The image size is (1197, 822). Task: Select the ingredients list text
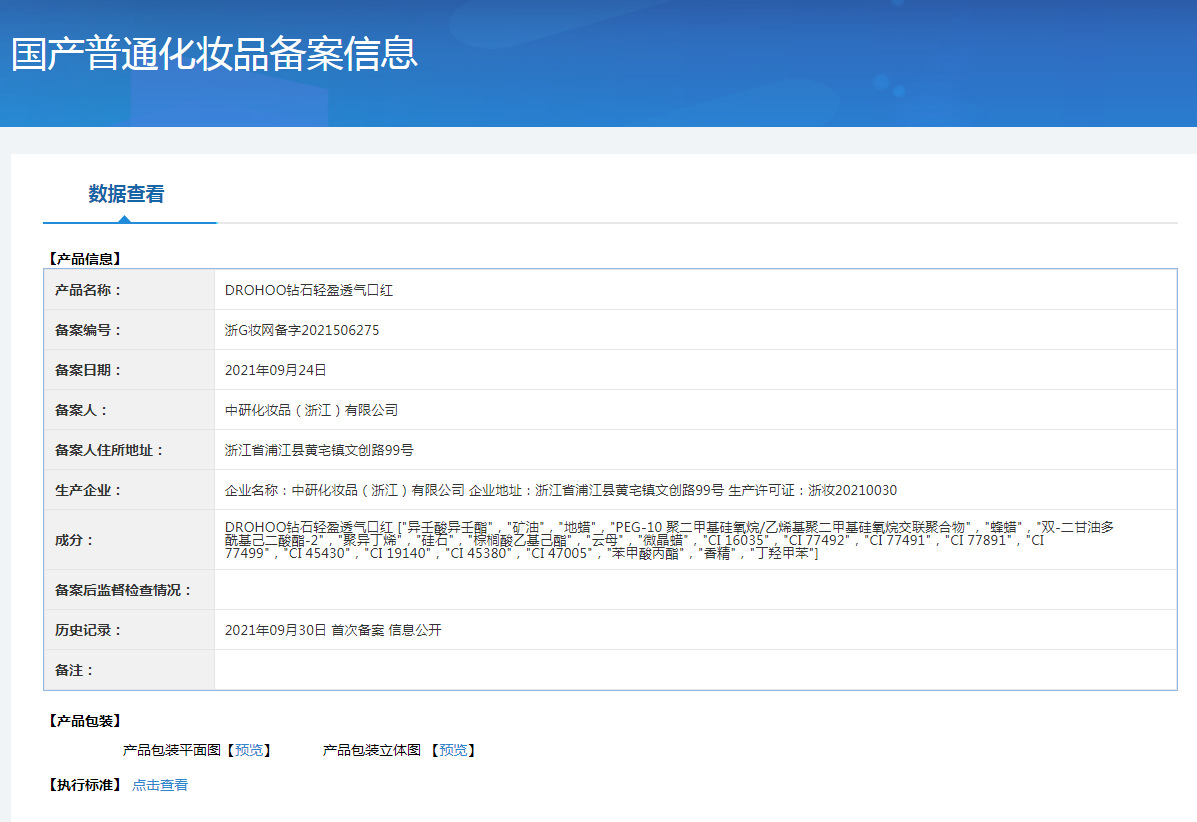(669, 540)
